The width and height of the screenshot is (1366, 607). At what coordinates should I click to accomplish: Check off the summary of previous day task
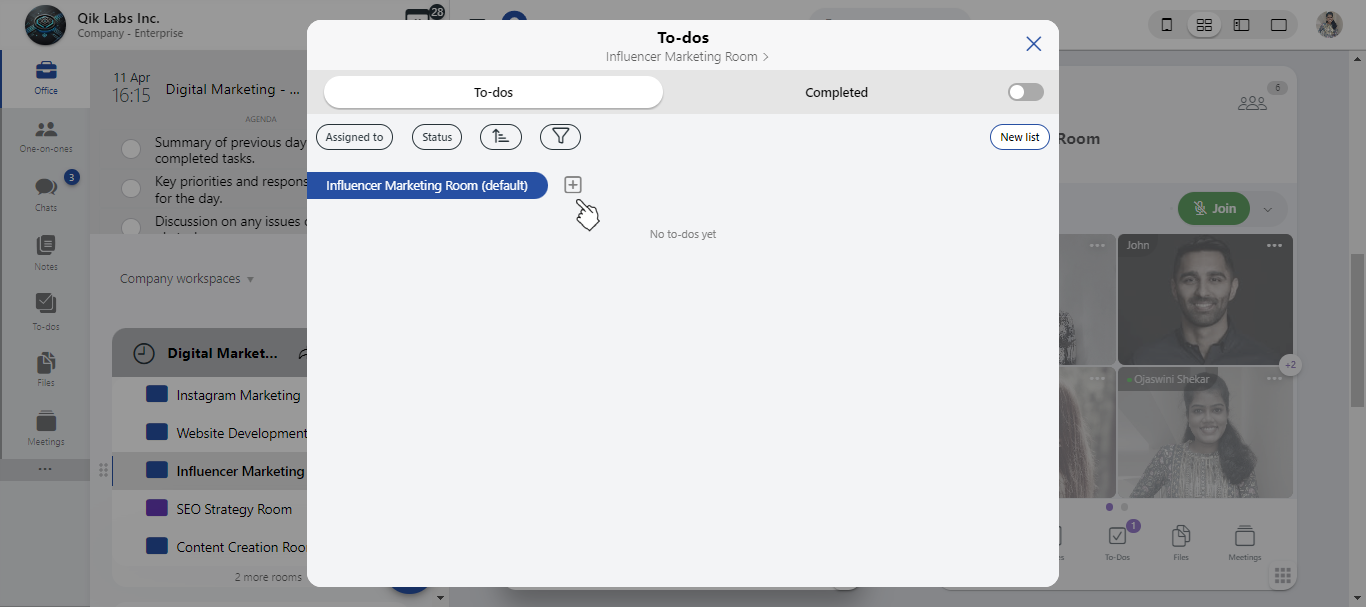[130, 148]
